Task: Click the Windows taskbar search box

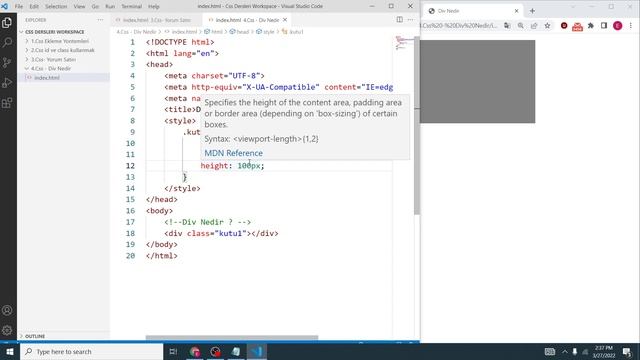Action: 91,351
